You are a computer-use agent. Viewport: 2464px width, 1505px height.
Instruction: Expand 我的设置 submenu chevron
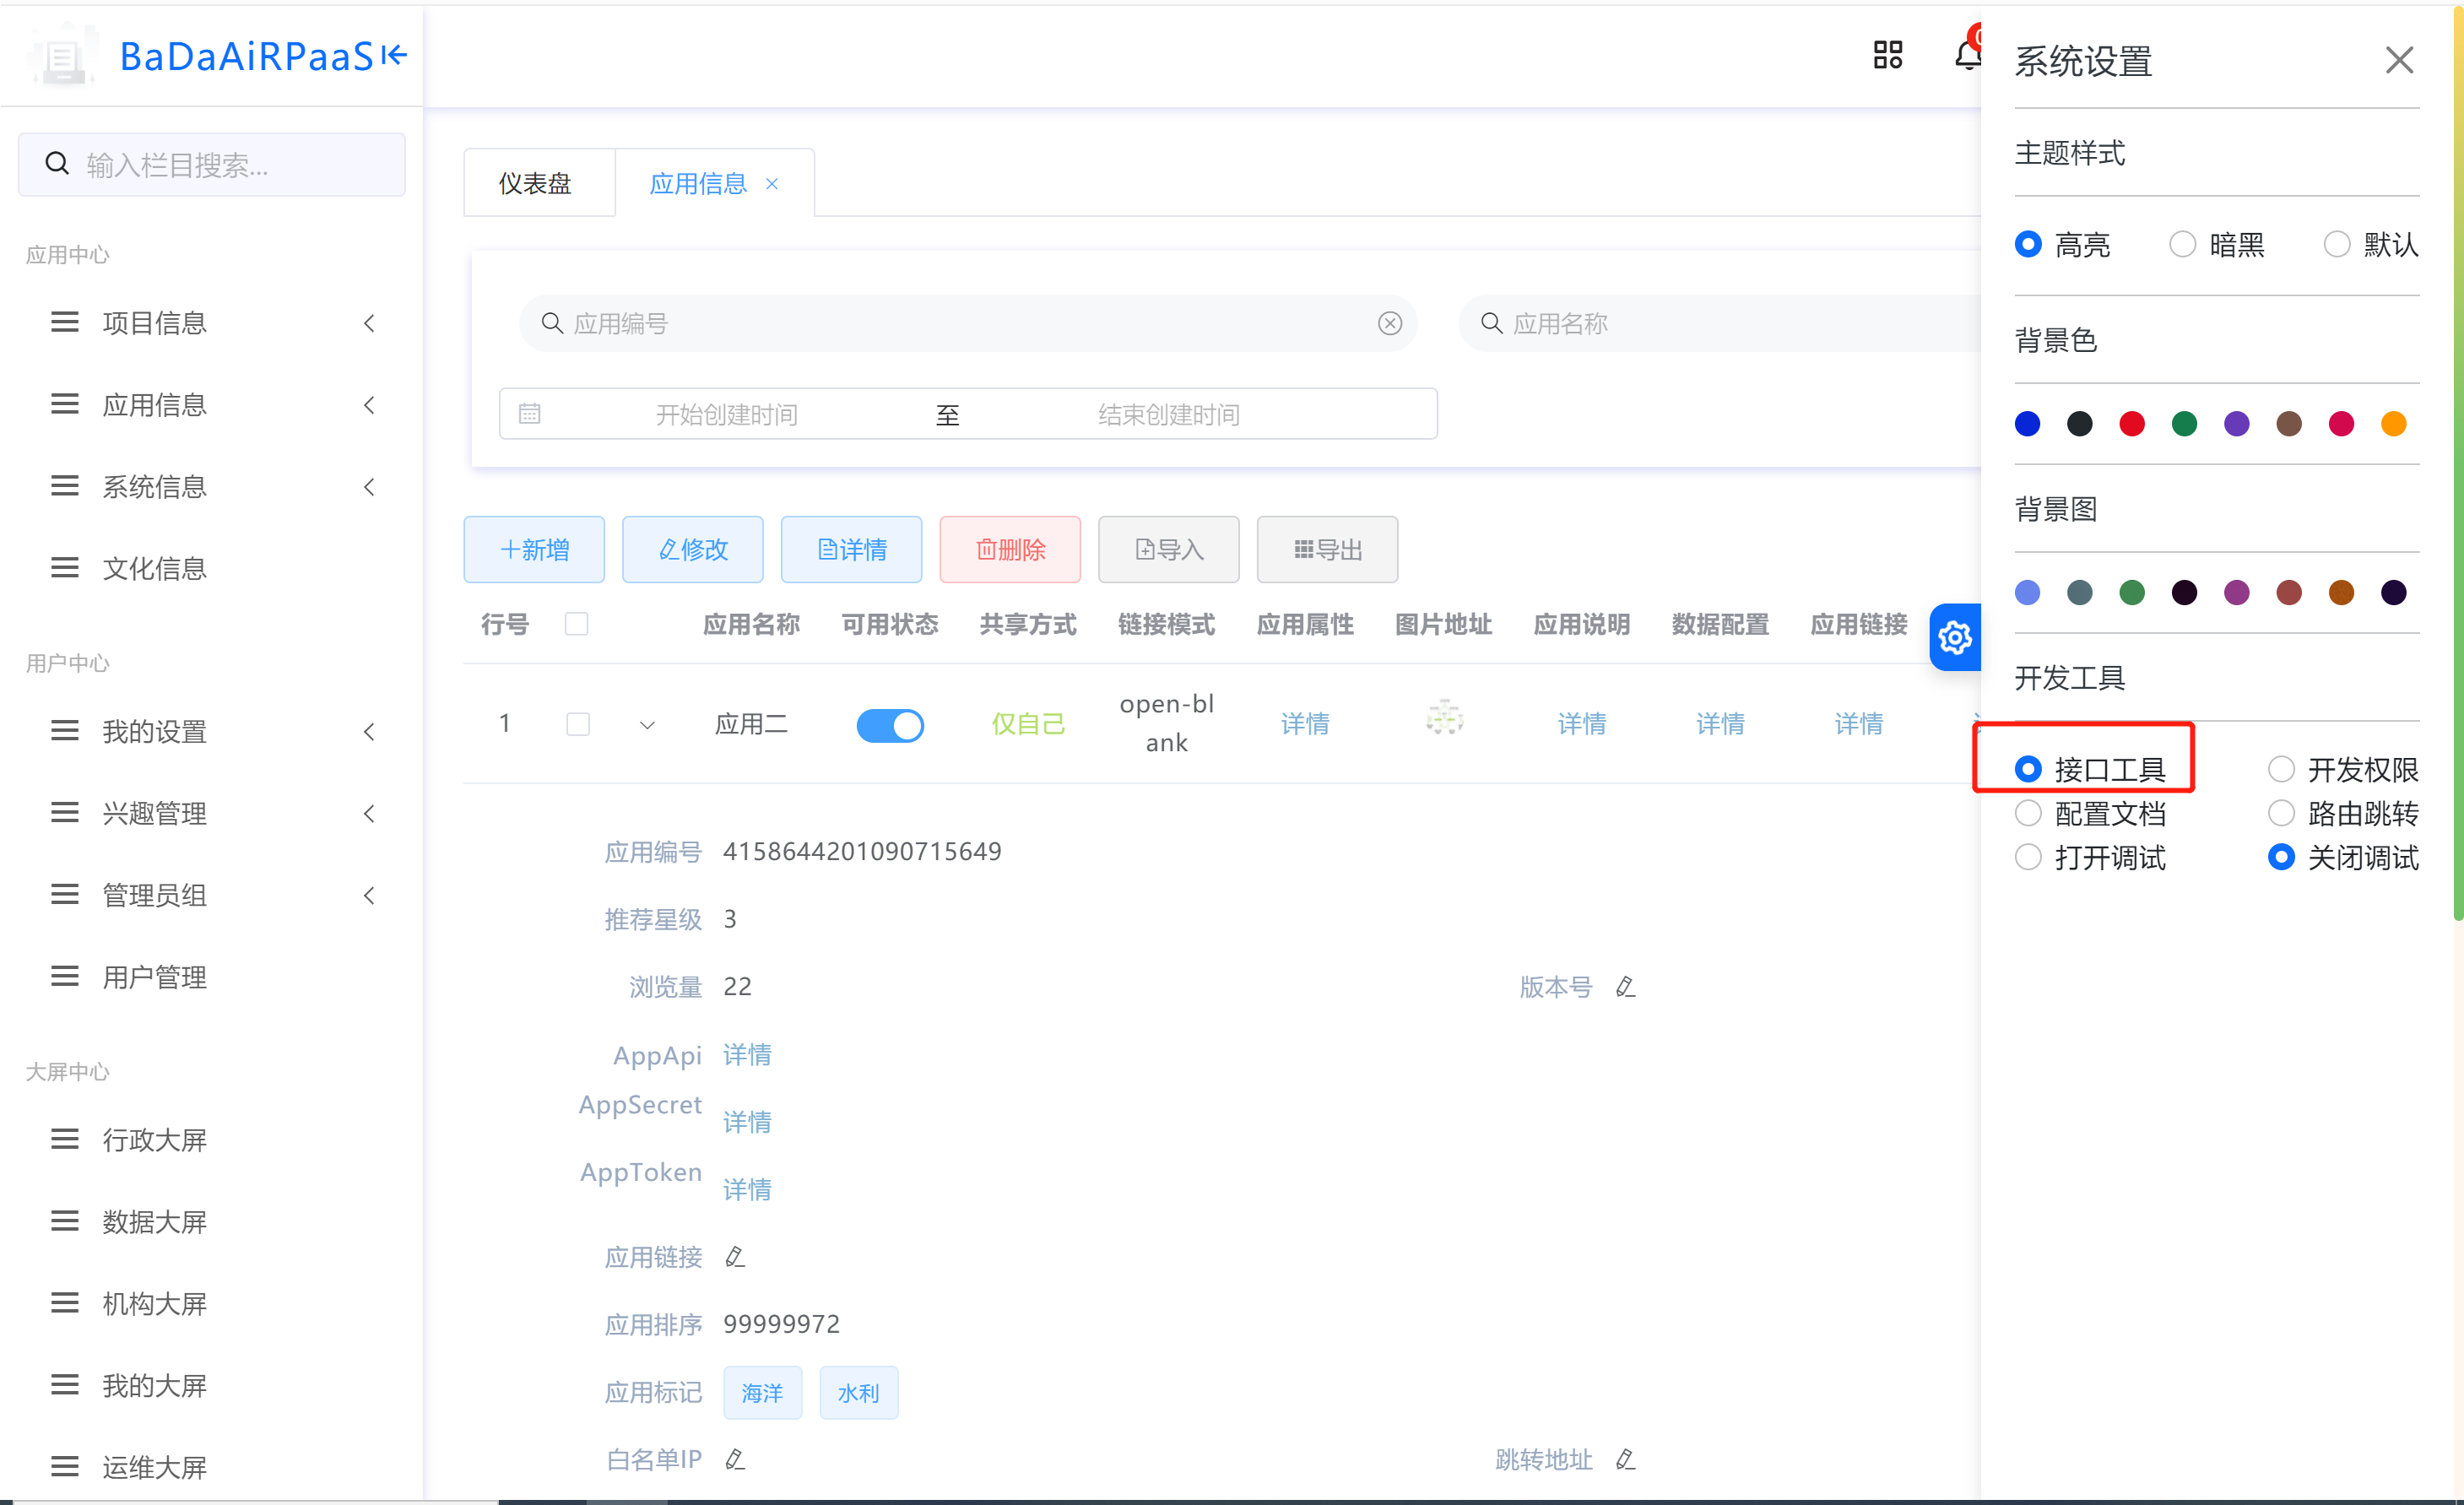[369, 732]
